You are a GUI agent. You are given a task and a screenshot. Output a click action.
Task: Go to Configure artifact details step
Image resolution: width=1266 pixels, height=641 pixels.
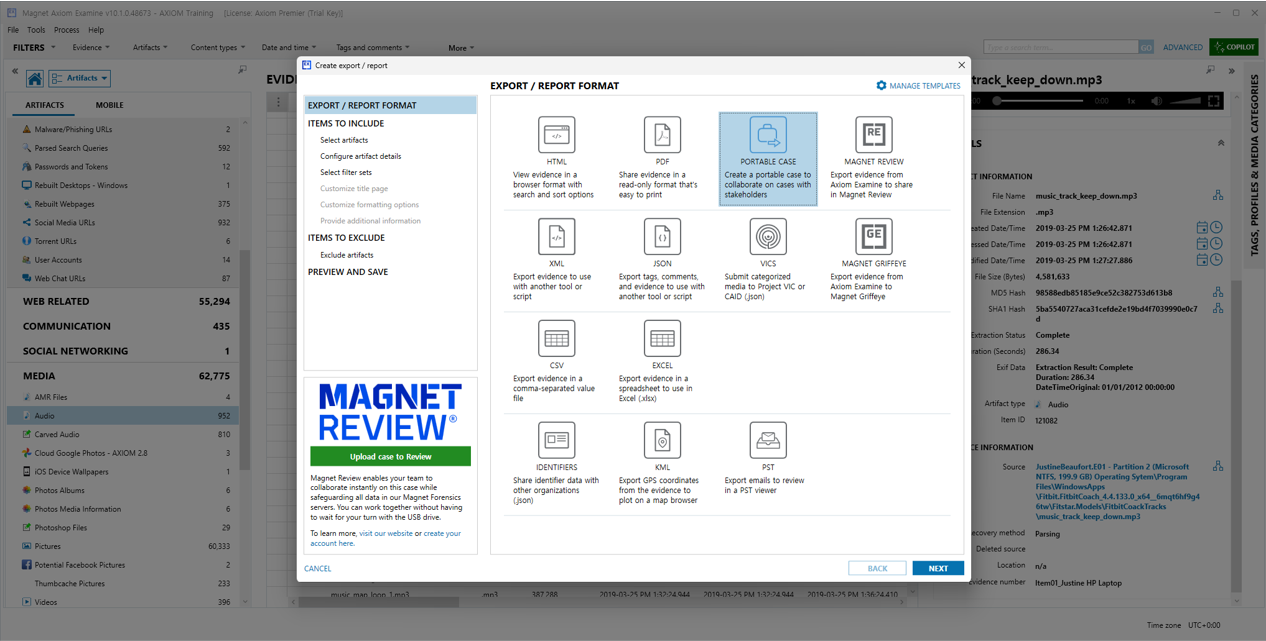[361, 156]
